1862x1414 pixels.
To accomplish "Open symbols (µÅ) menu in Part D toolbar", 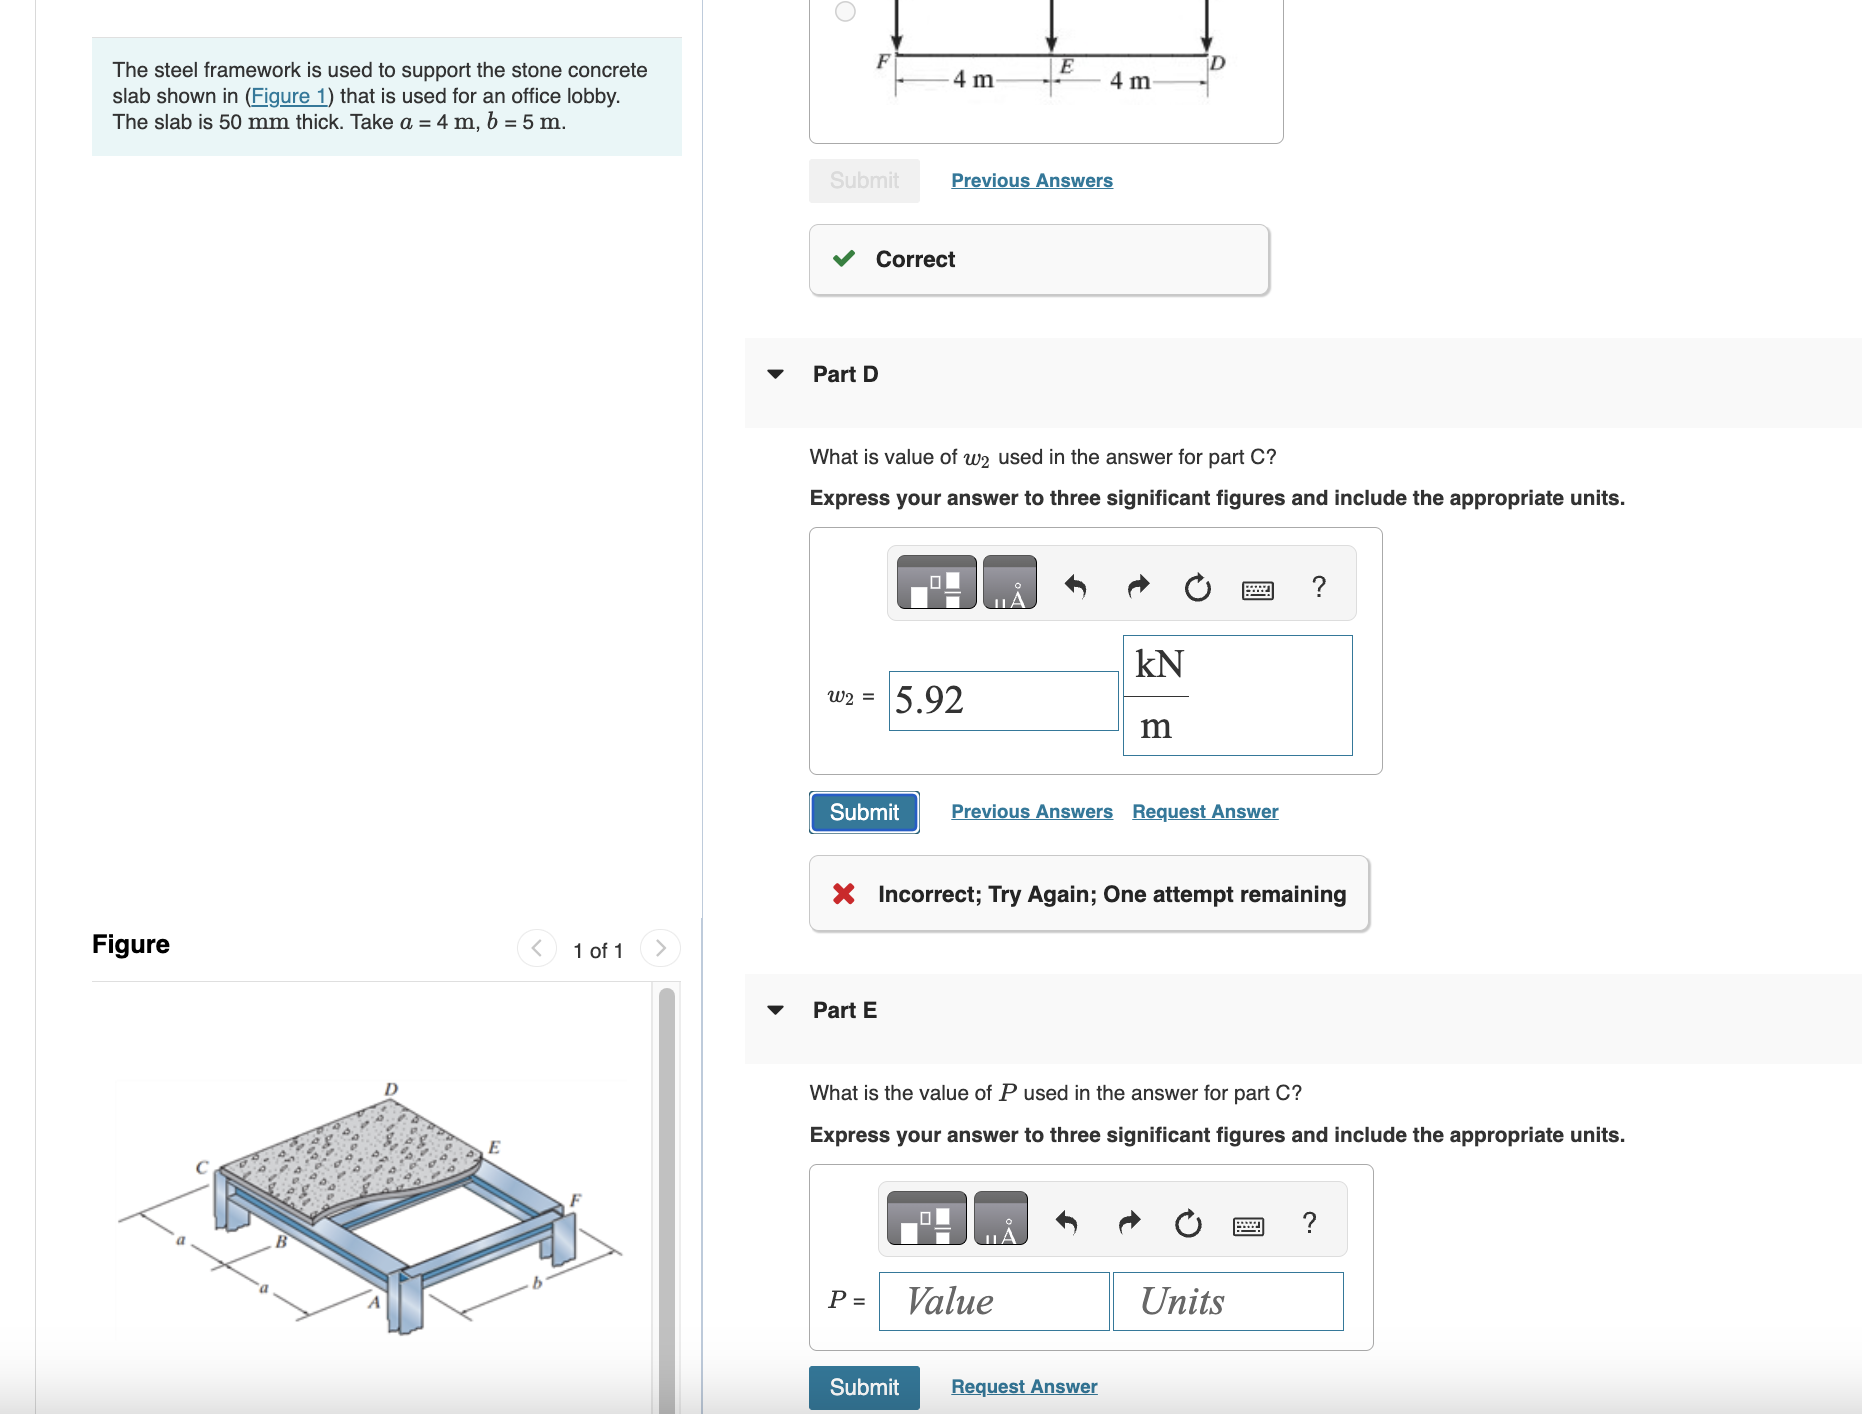I will tap(1009, 583).
